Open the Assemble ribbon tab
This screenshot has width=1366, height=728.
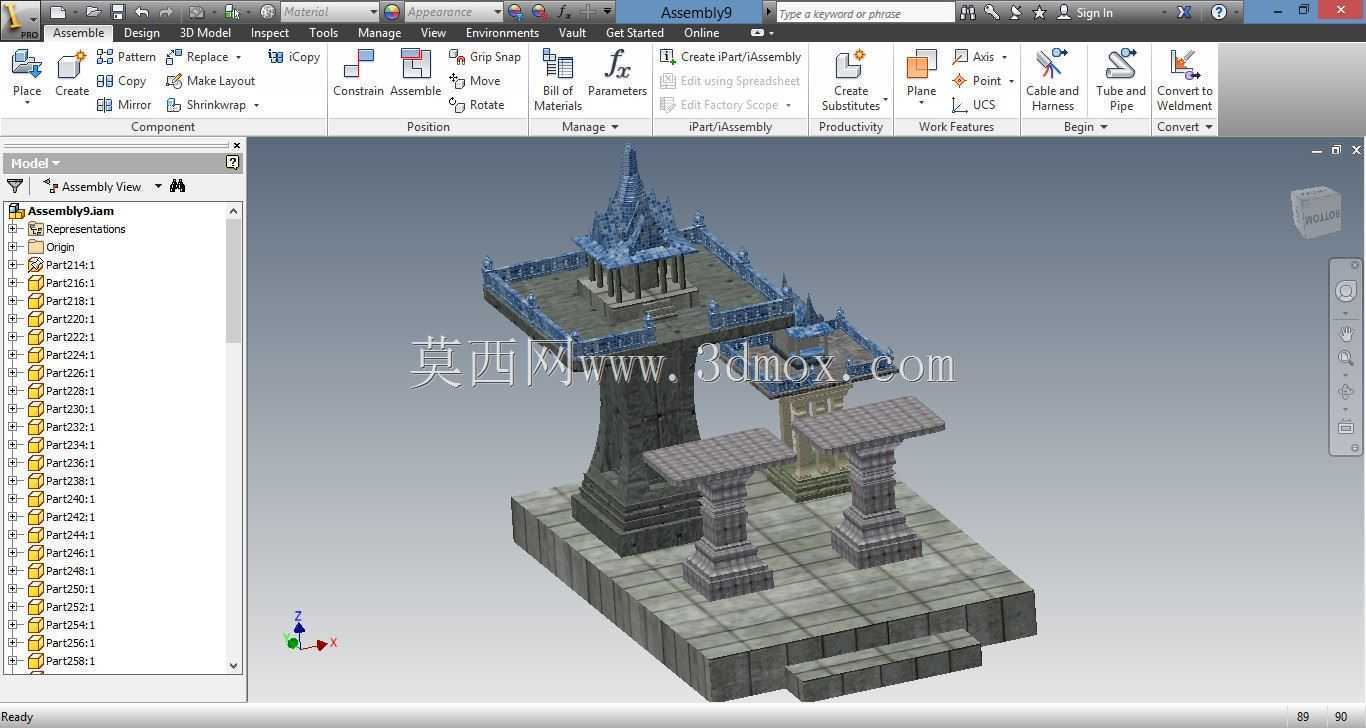(78, 32)
